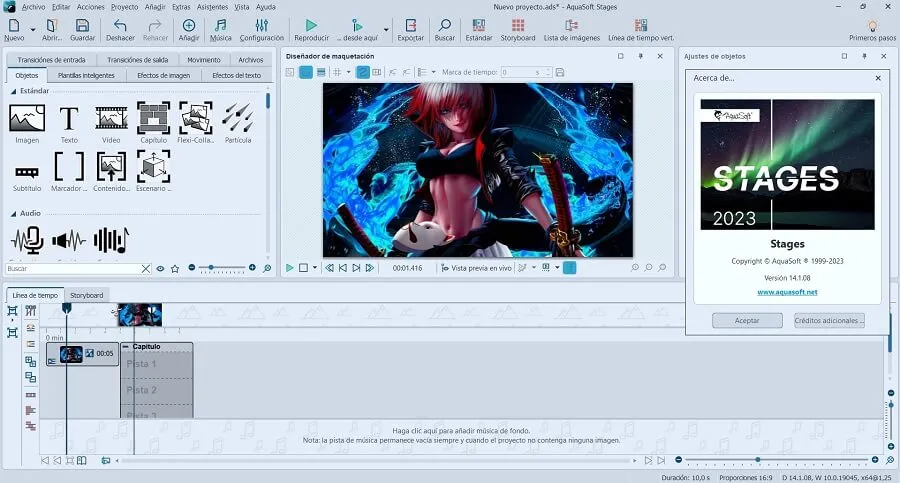Select the Texto object
This screenshot has height=483, width=900.
pos(69,123)
